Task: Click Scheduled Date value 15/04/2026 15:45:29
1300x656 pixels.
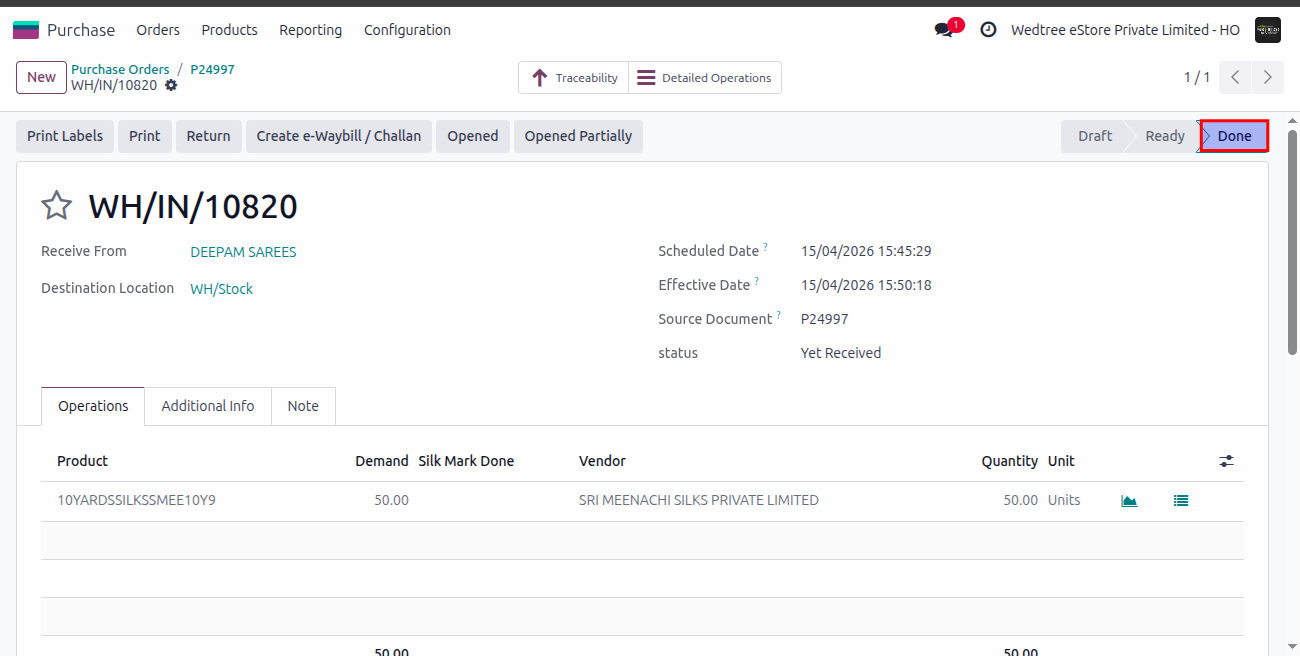Action: tap(866, 251)
